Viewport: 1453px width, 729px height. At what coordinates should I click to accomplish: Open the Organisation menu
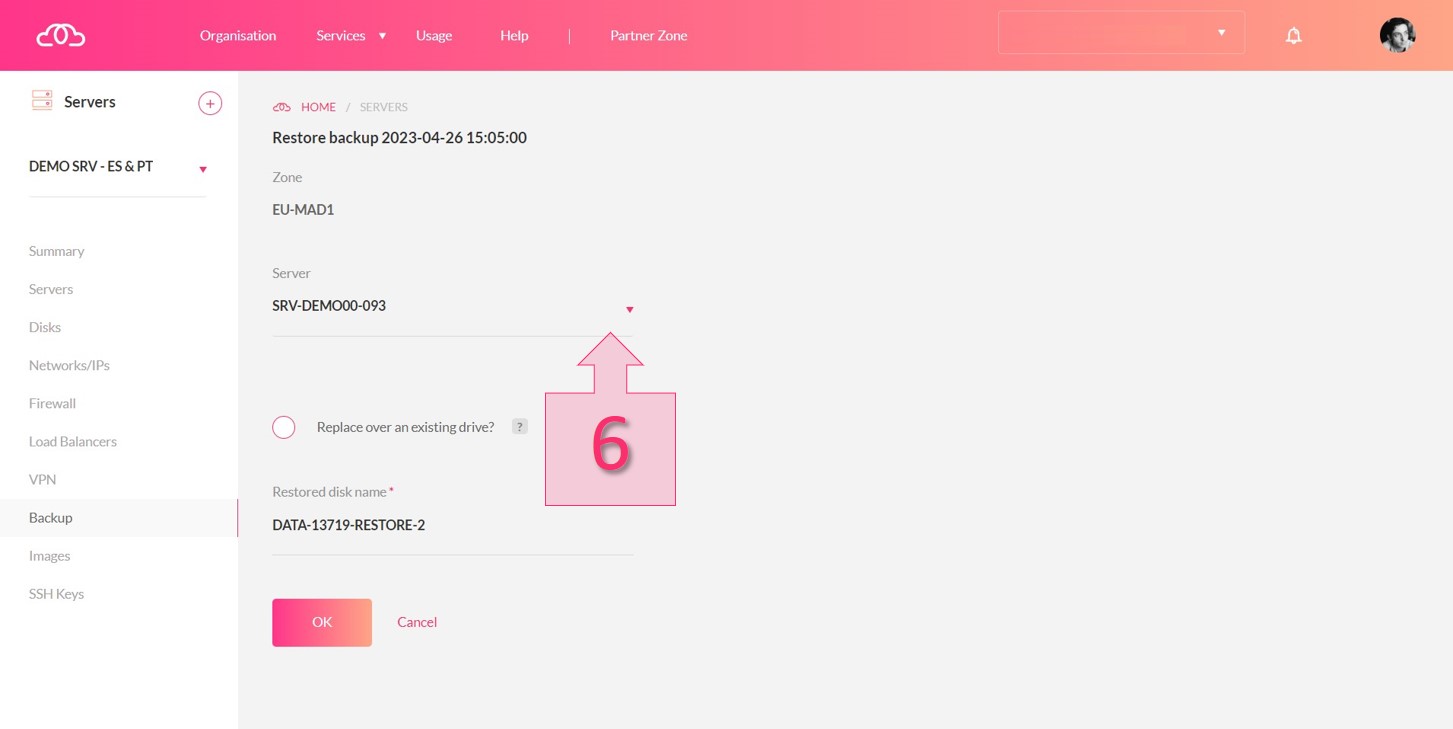pyautogui.click(x=238, y=35)
